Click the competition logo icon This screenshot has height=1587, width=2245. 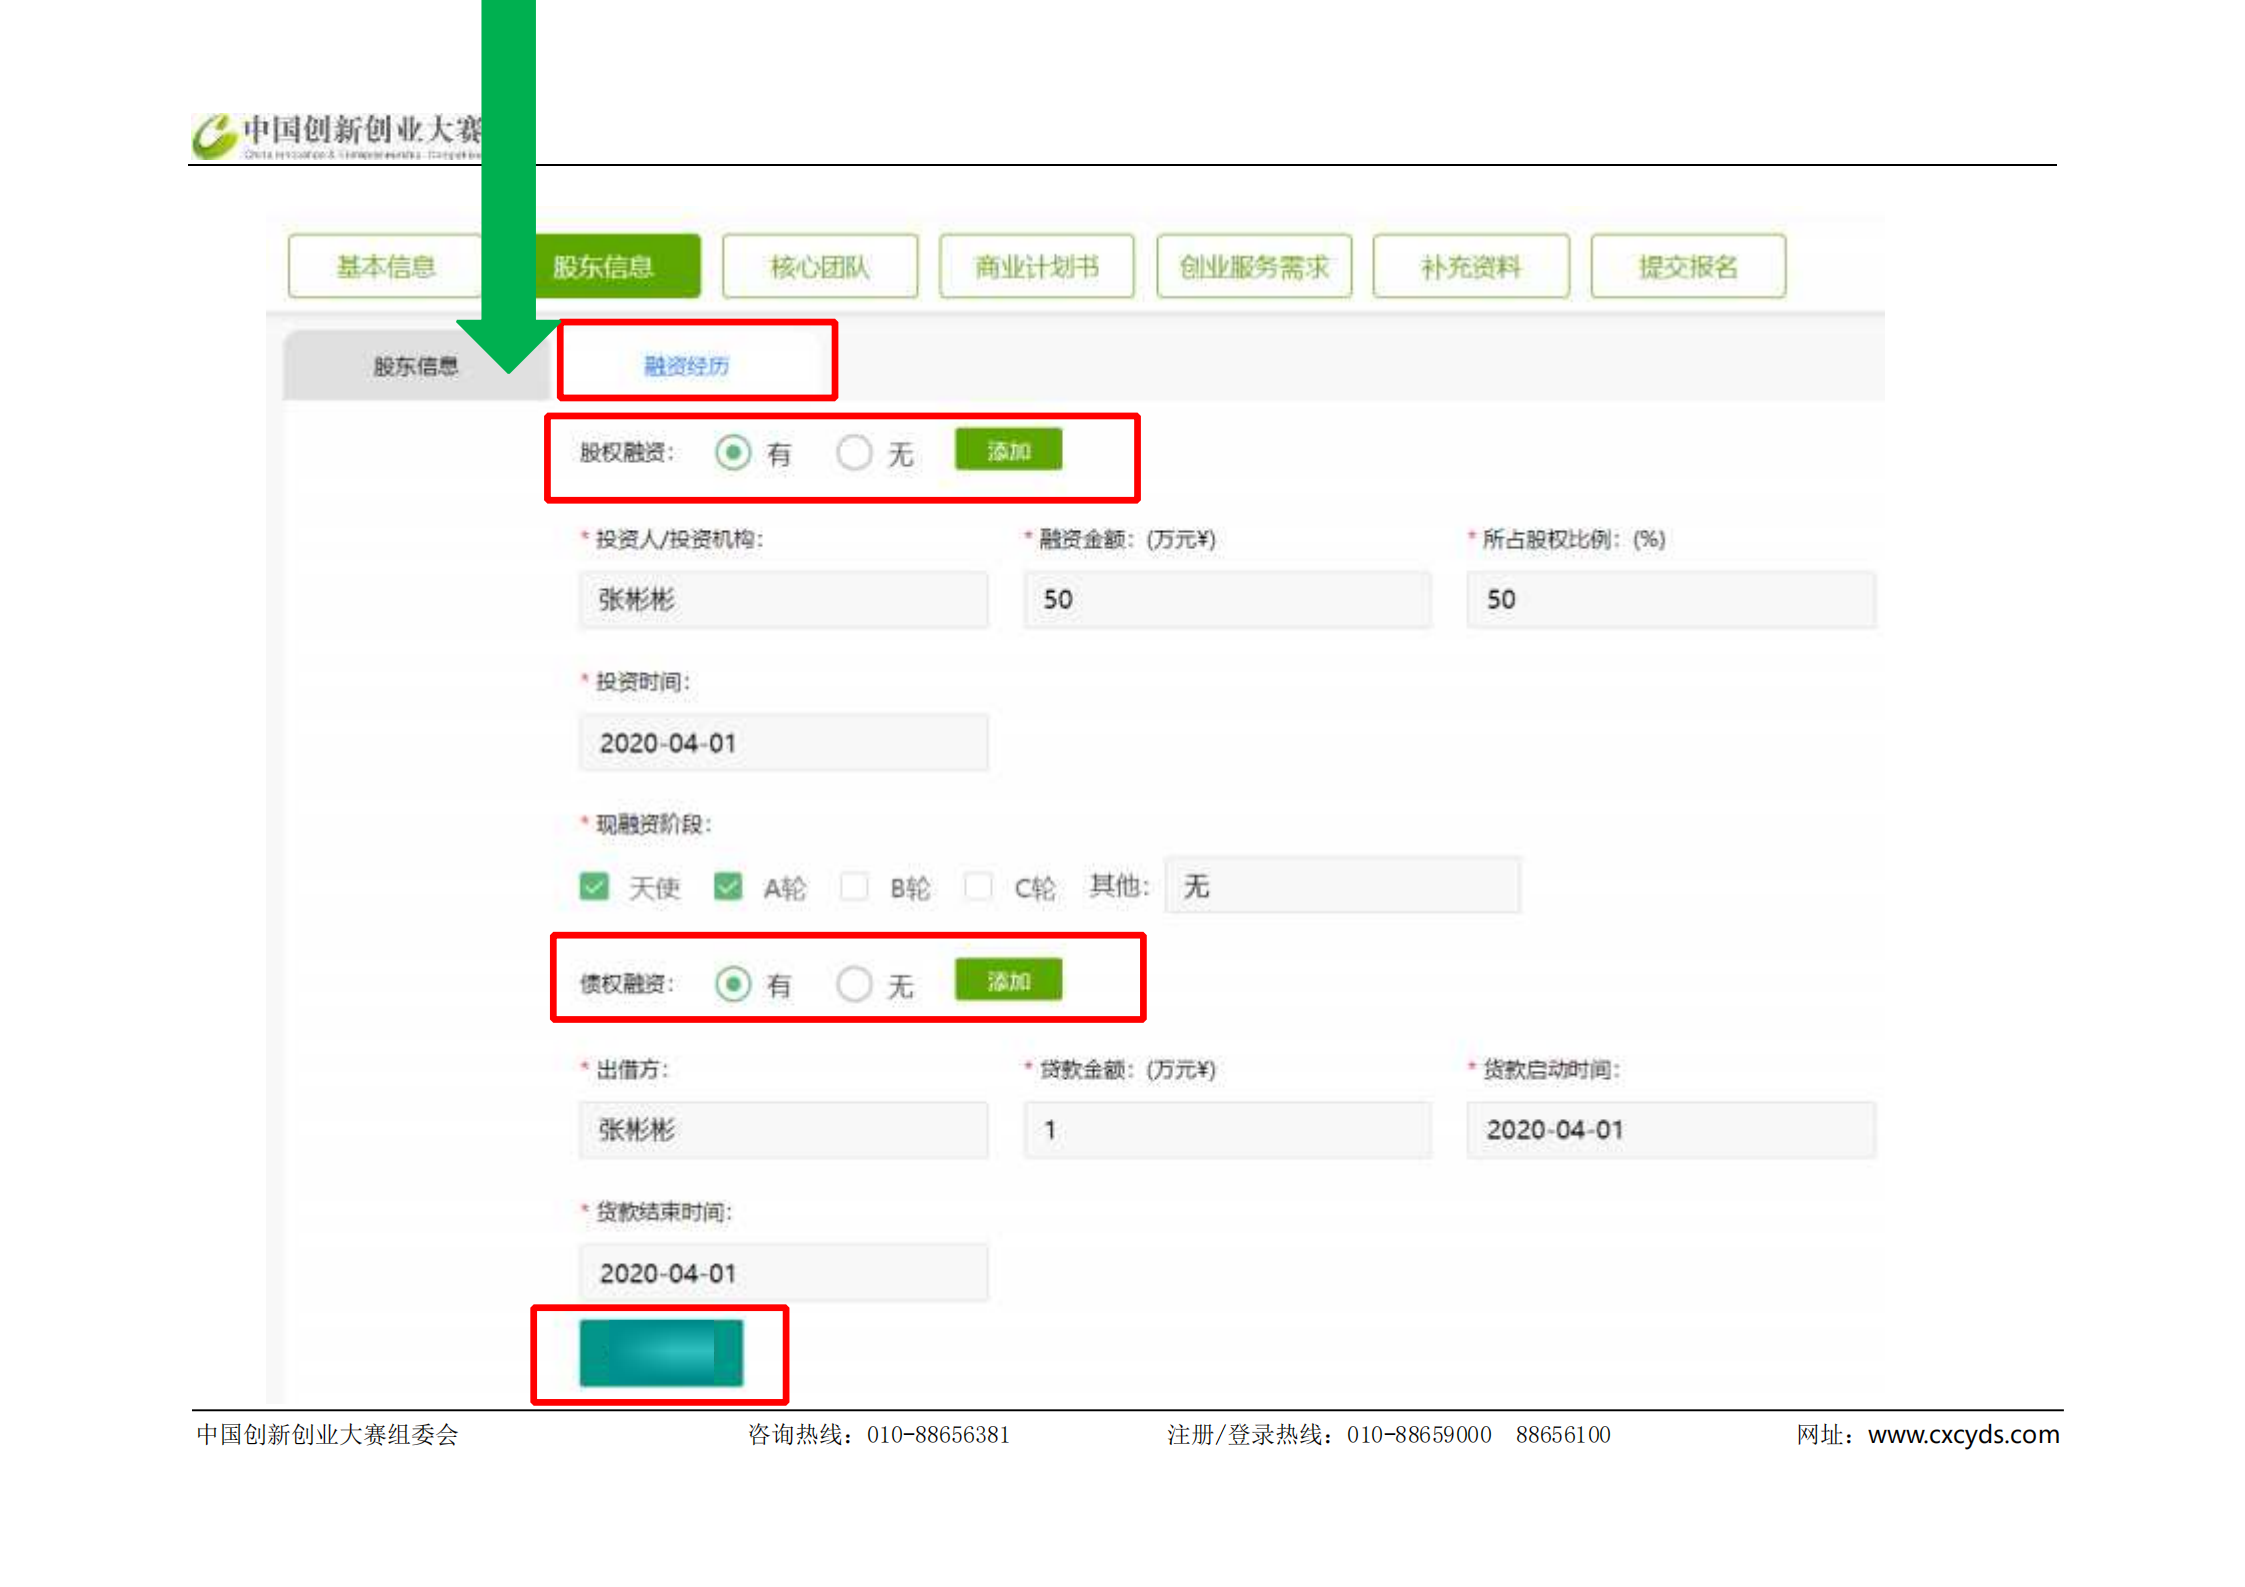[x=214, y=136]
